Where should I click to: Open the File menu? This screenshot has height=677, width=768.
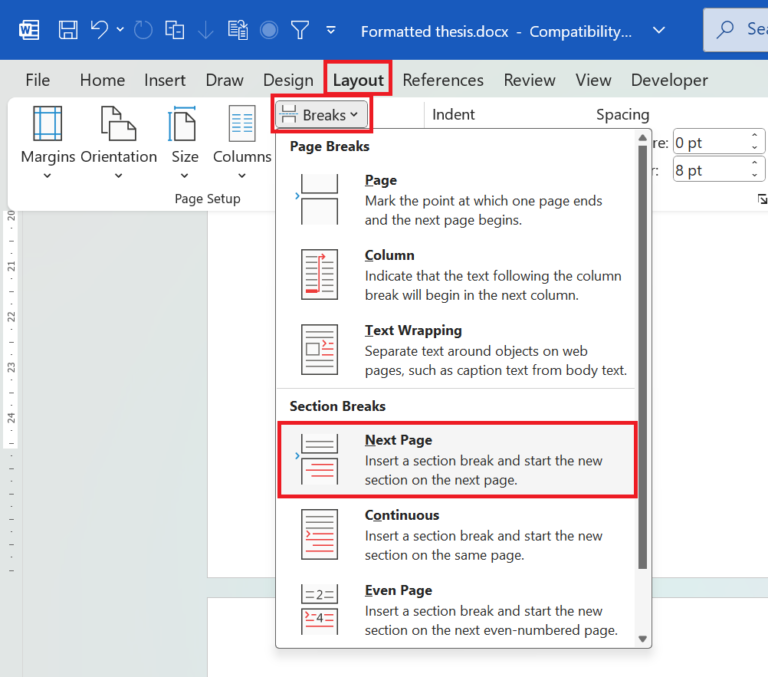pyautogui.click(x=38, y=80)
